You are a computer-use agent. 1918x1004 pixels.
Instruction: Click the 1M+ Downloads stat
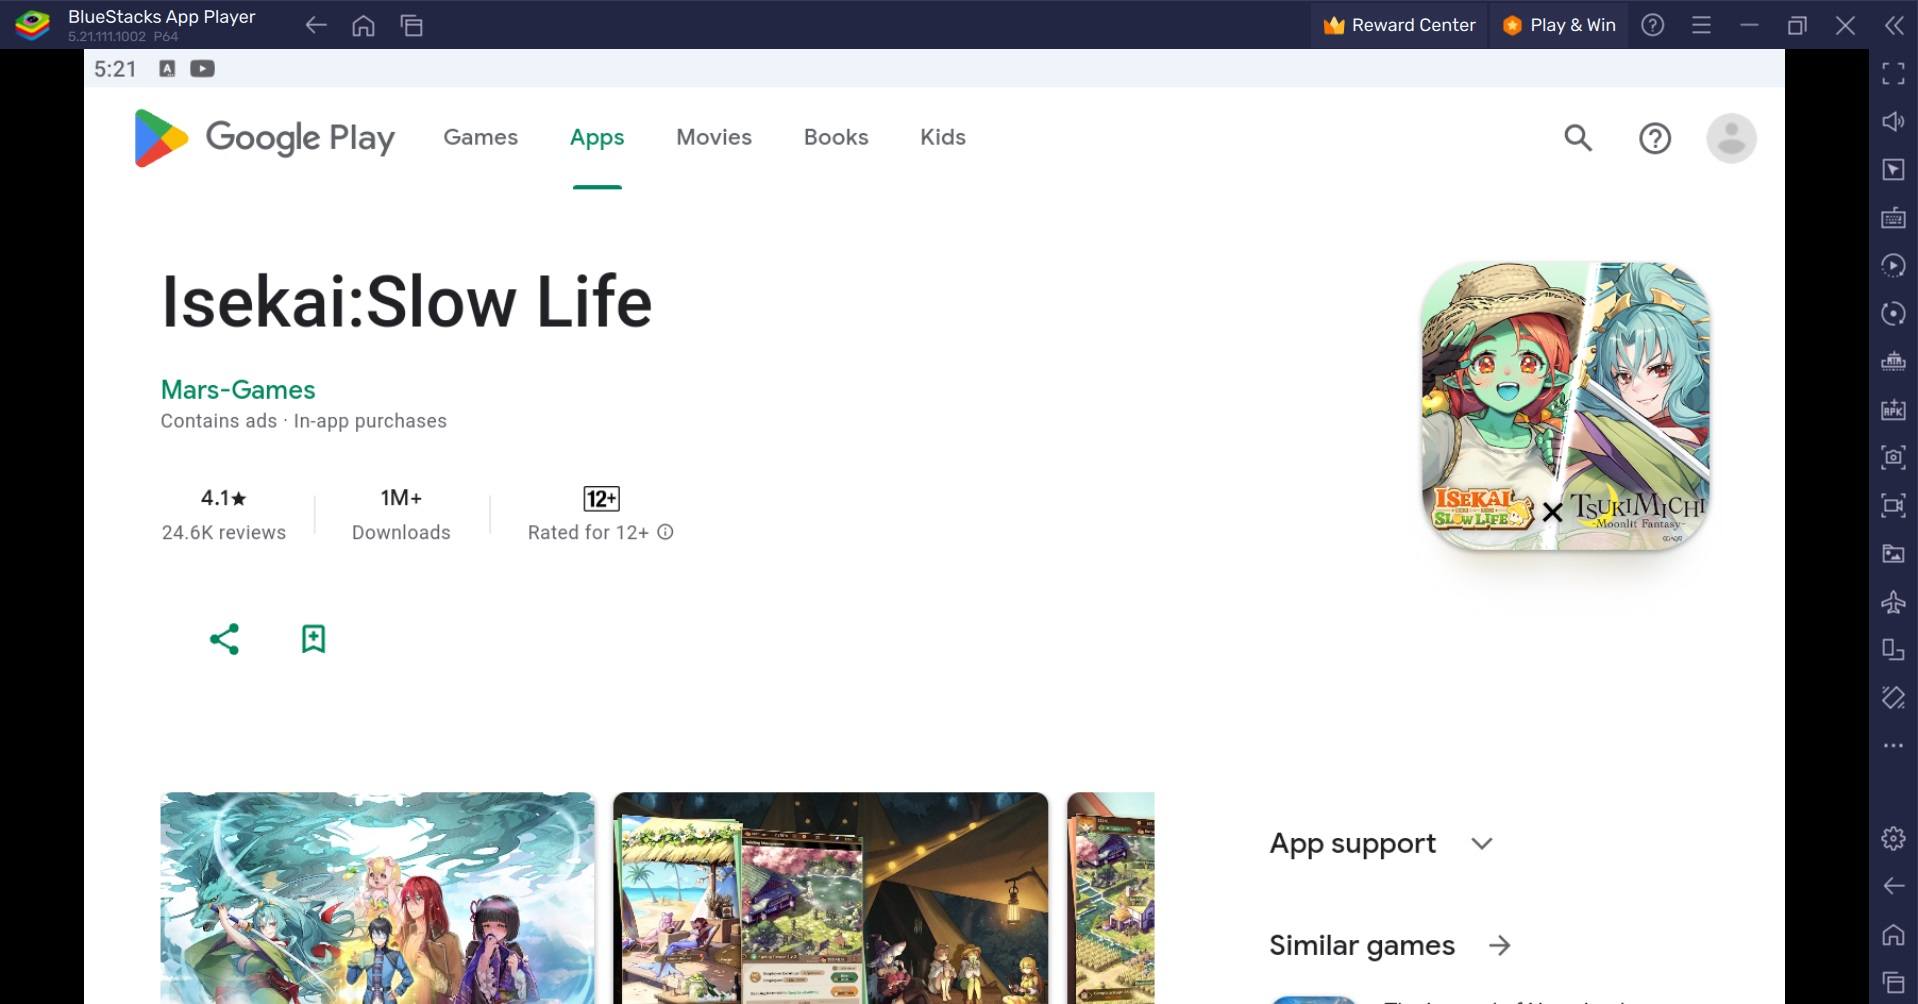pyautogui.click(x=401, y=515)
